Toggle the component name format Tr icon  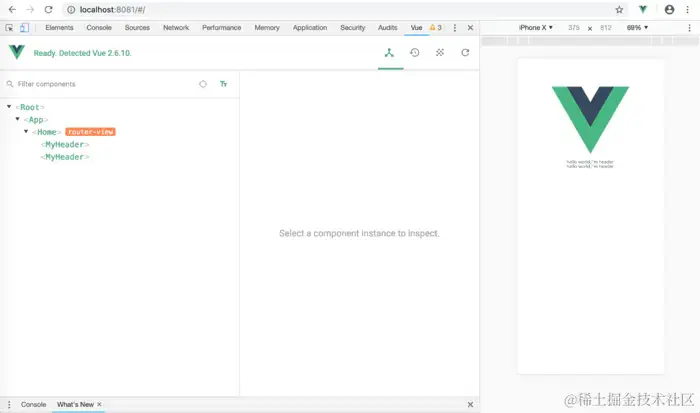click(224, 84)
